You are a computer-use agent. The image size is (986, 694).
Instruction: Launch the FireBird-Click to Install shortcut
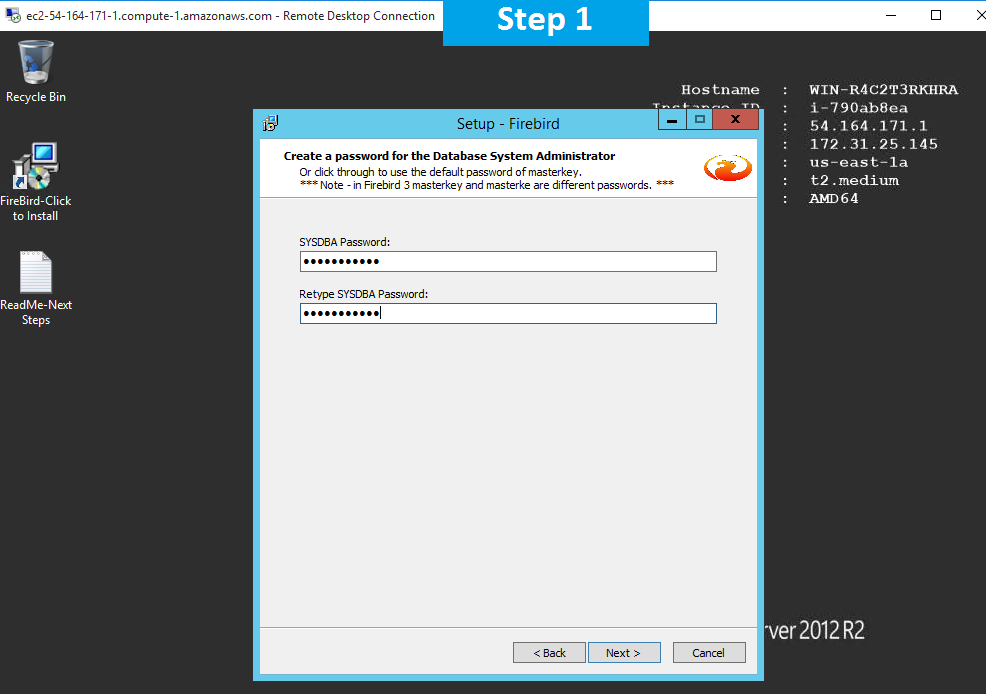[36, 168]
